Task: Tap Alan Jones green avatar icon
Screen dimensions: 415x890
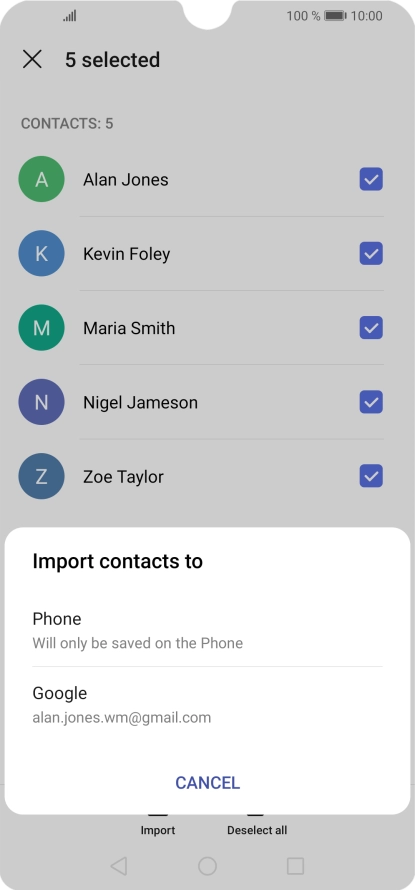Action: tap(41, 179)
